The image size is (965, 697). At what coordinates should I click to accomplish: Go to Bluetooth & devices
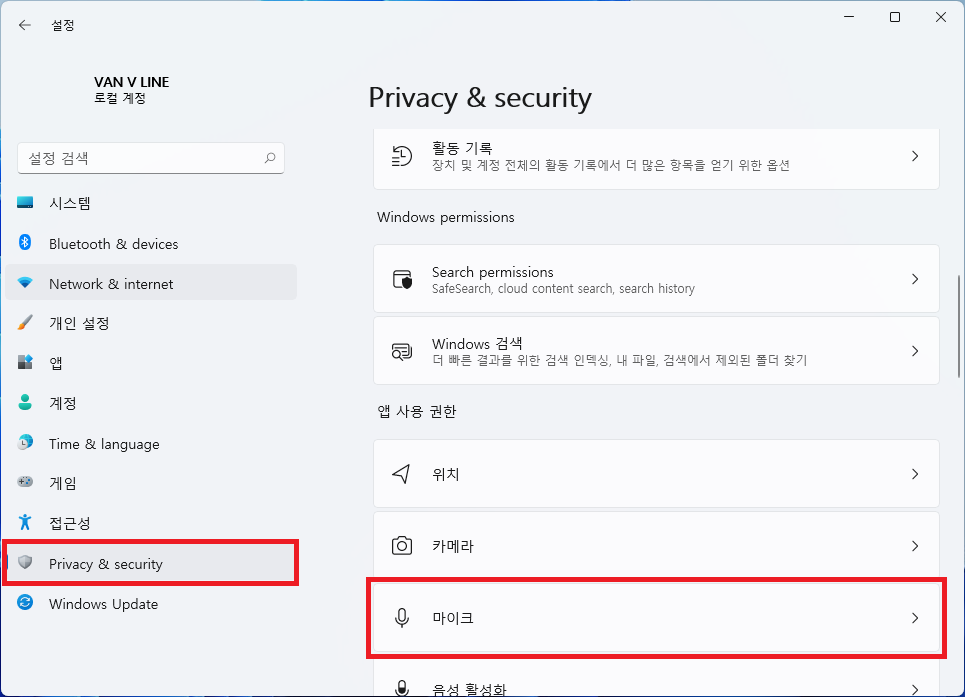click(x=151, y=244)
